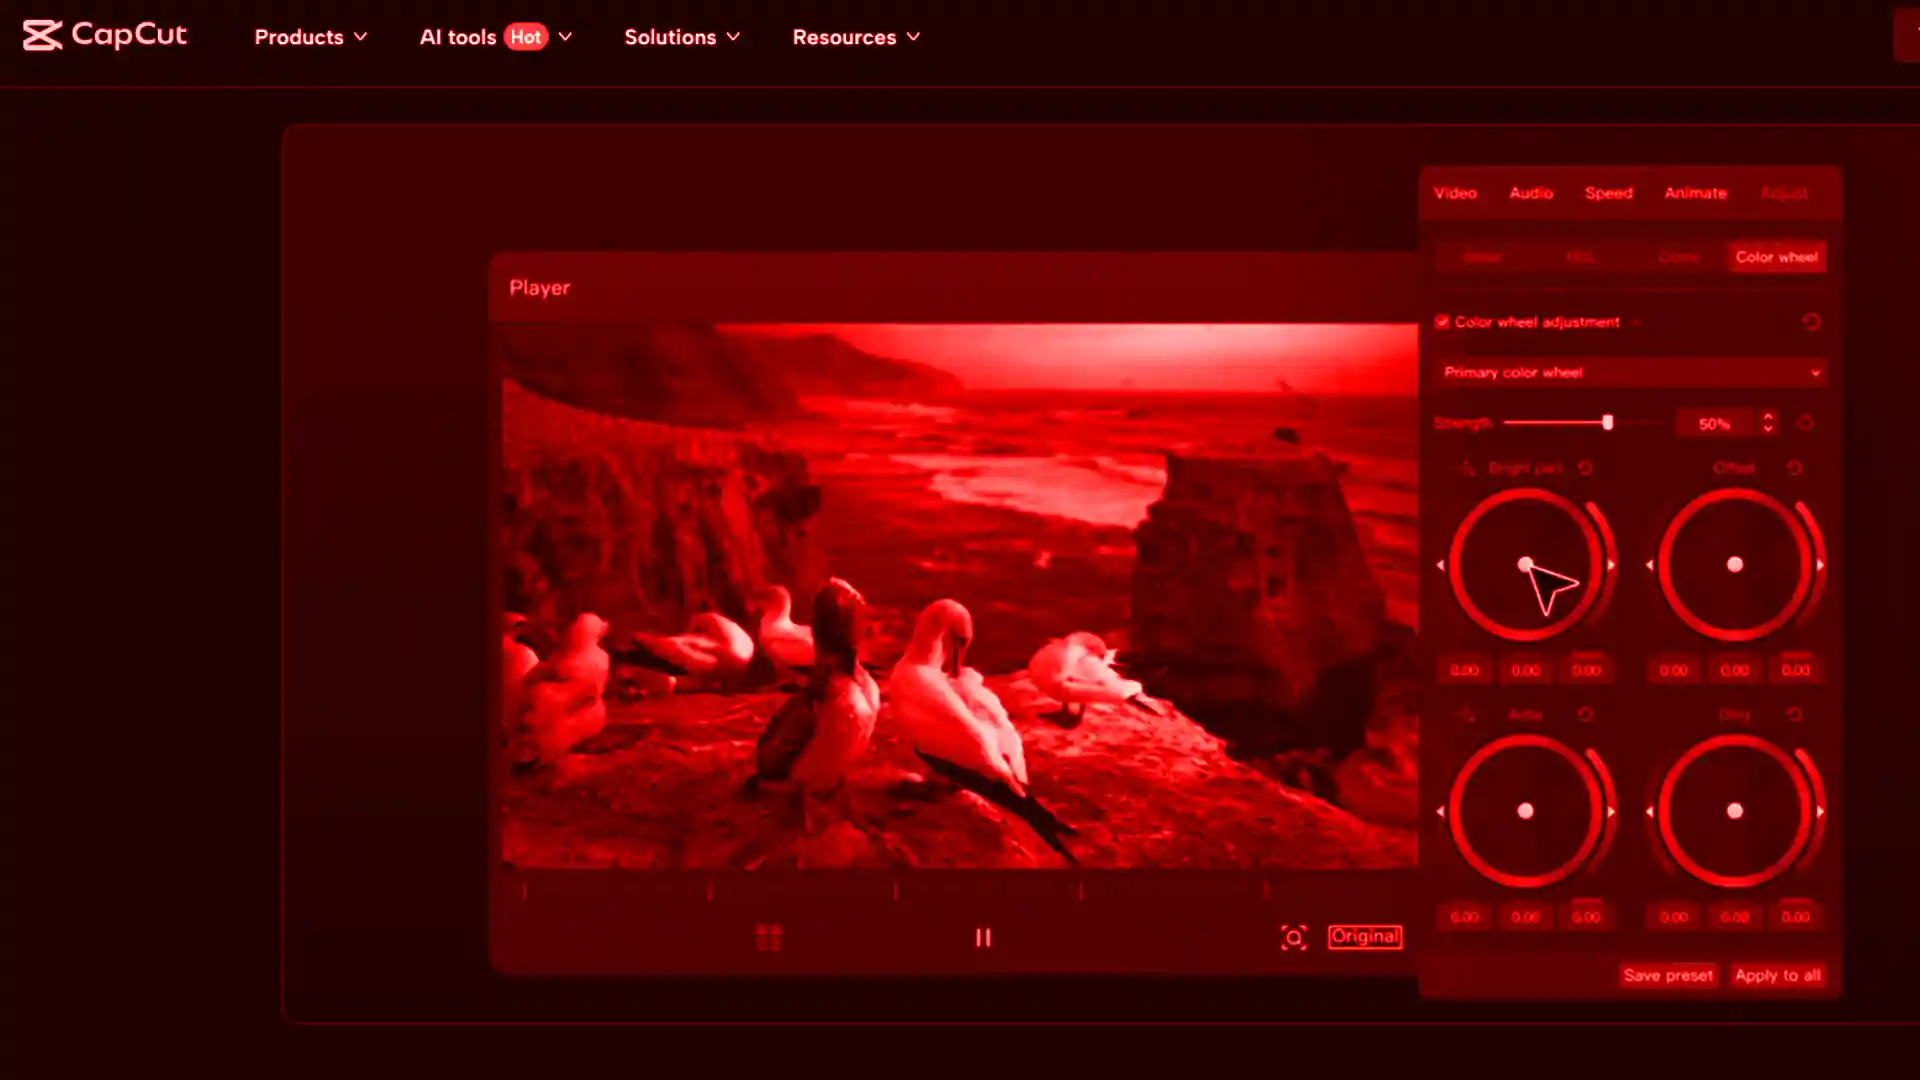This screenshot has height=1080, width=1920.
Task: Select the Color wheel sub-tab
Action: pos(1776,257)
